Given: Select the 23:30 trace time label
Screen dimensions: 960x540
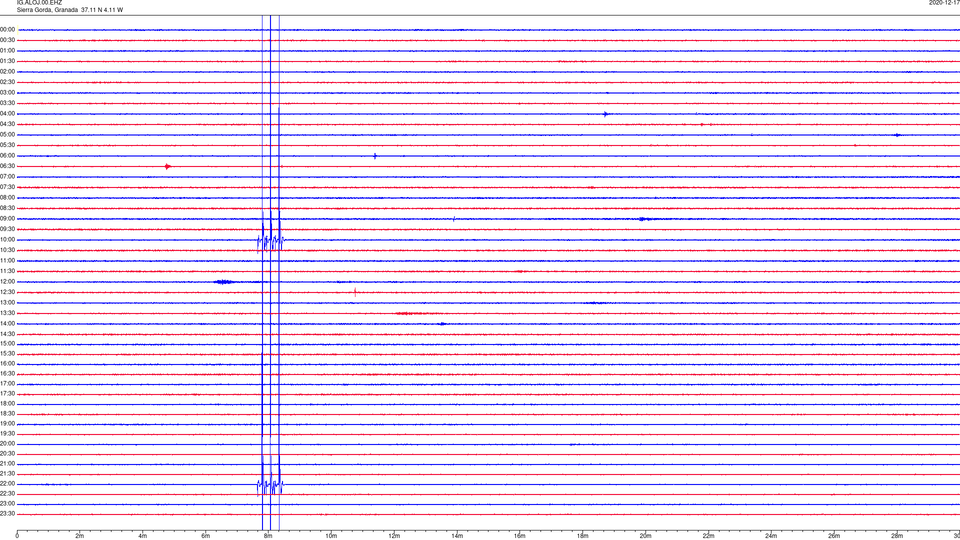Looking at the screenshot, I should [7, 514].
